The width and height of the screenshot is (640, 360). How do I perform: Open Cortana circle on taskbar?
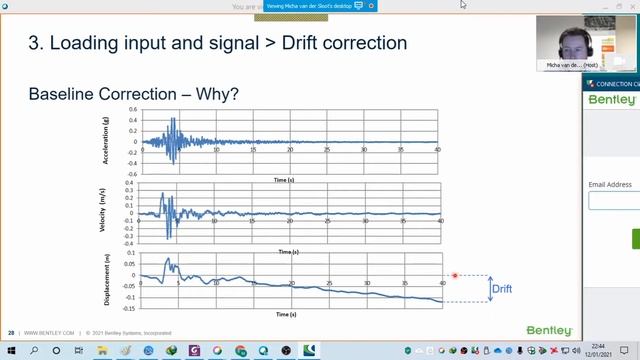click(x=56, y=351)
